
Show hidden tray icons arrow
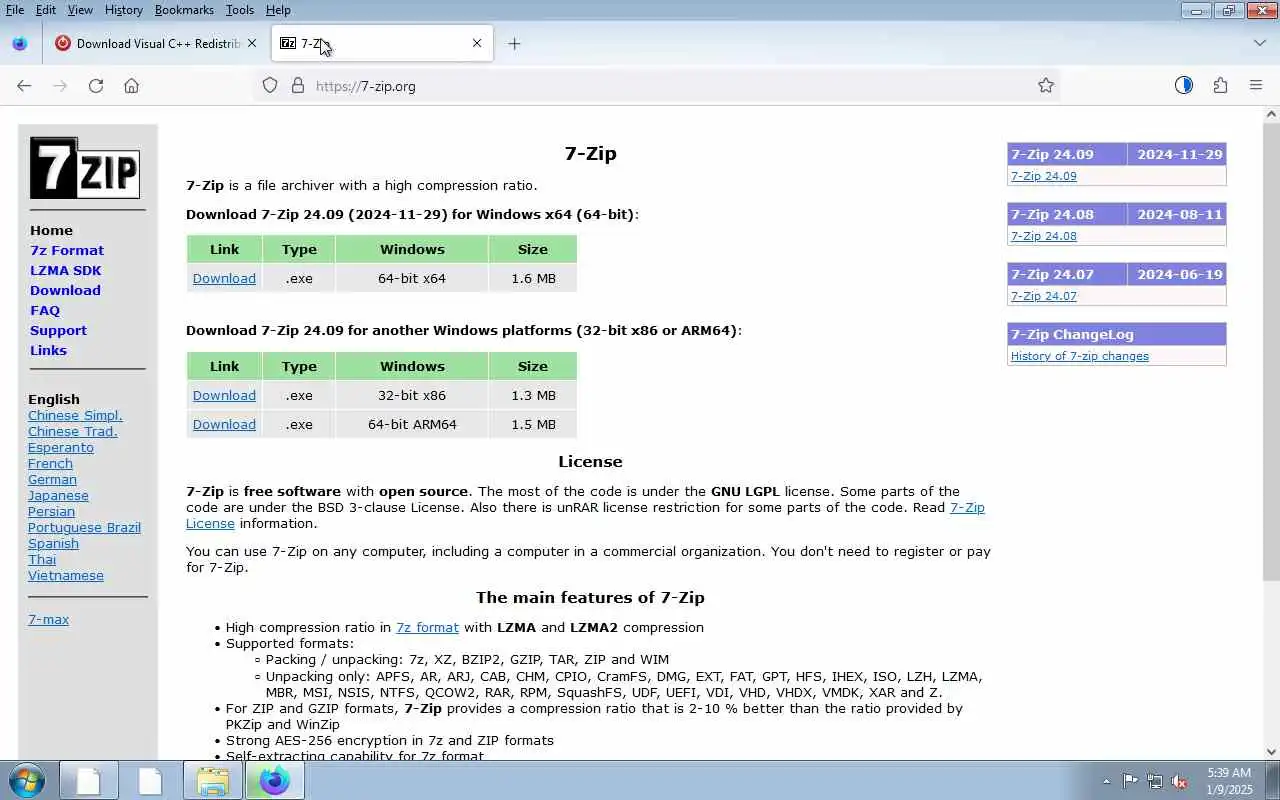[x=1106, y=781]
